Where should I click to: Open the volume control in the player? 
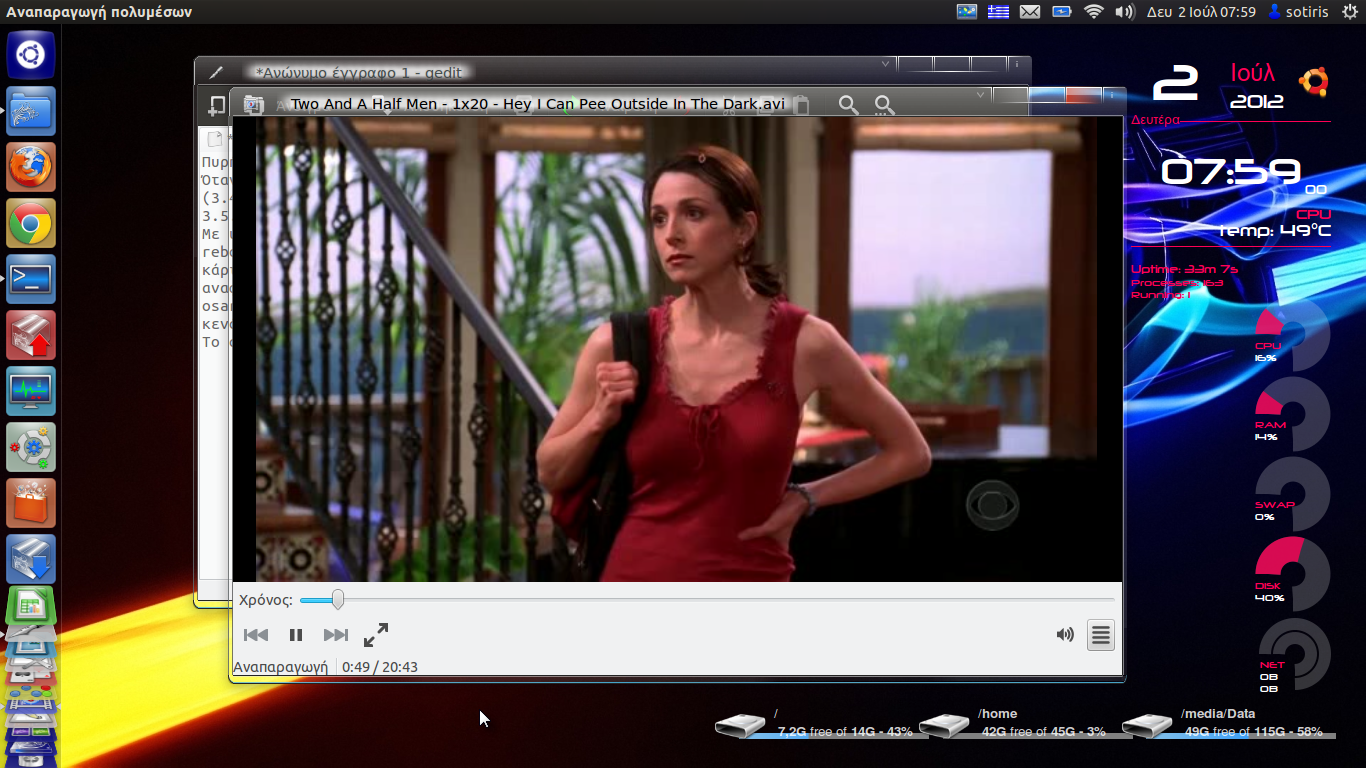coord(1065,635)
